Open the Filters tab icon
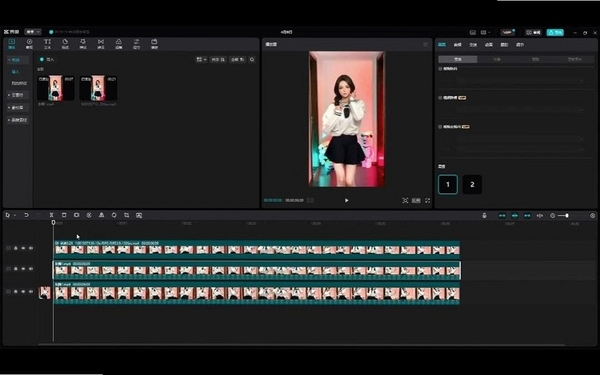600x375 pixels. (x=119, y=44)
